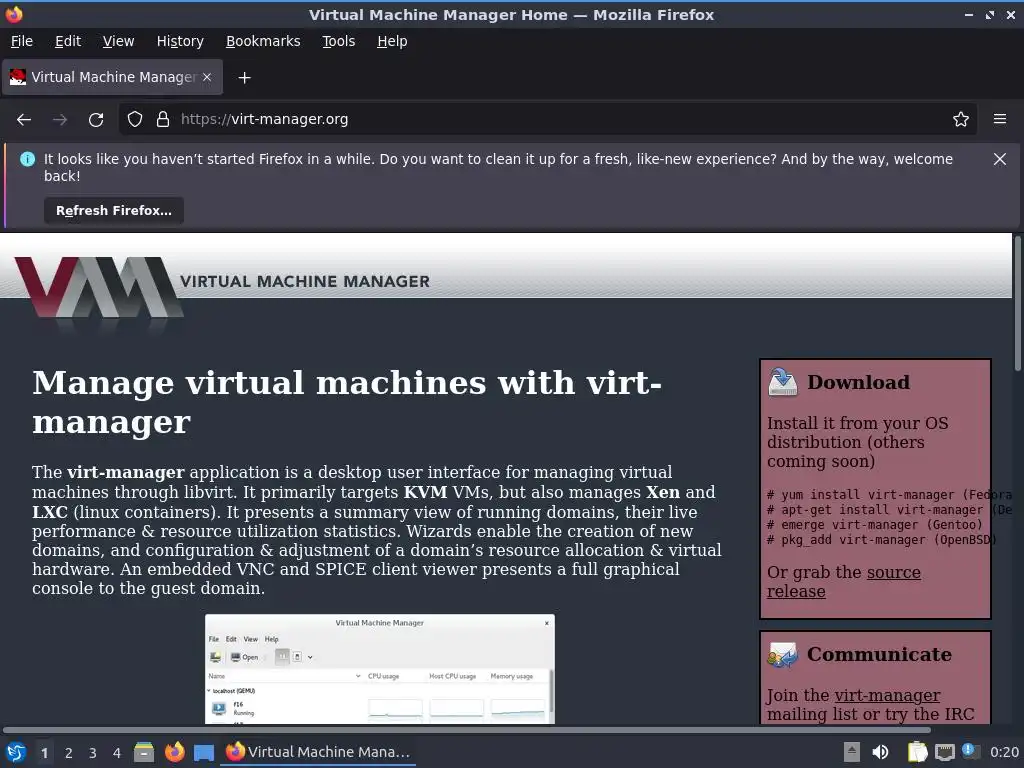Switch to workspace 3
This screenshot has height=768, width=1024.
pos(93,753)
